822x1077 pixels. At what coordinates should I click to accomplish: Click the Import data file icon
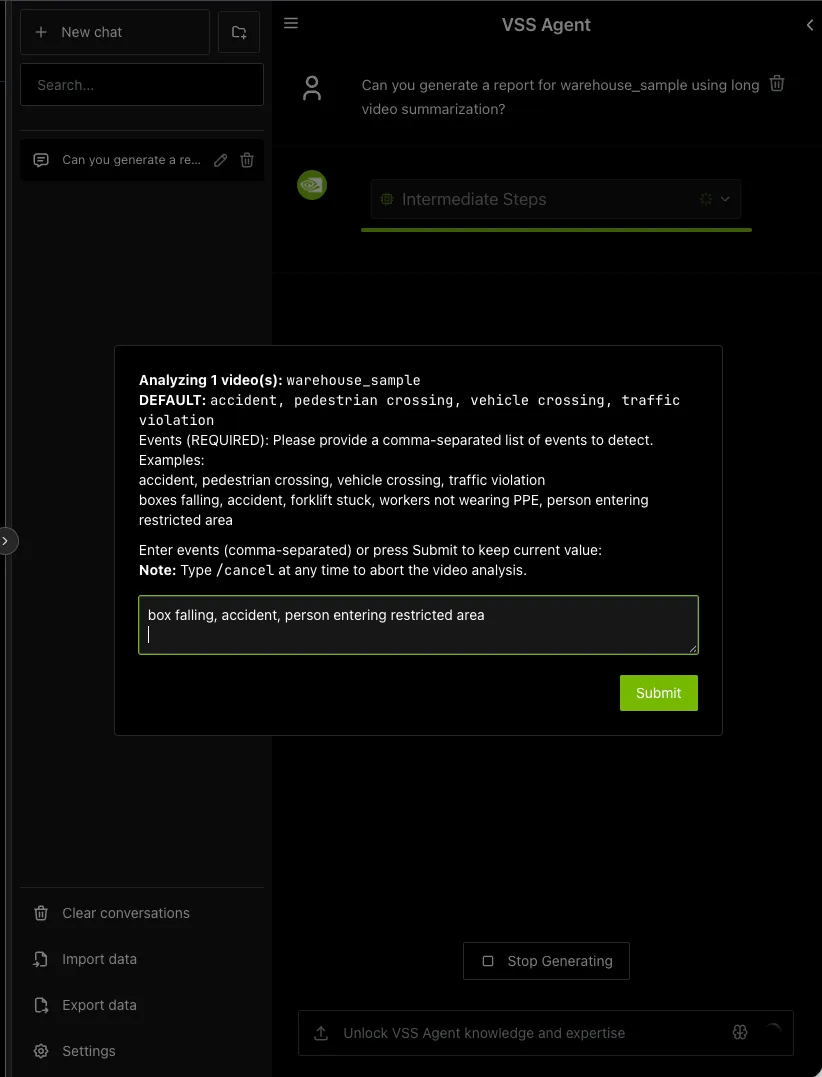click(41, 960)
